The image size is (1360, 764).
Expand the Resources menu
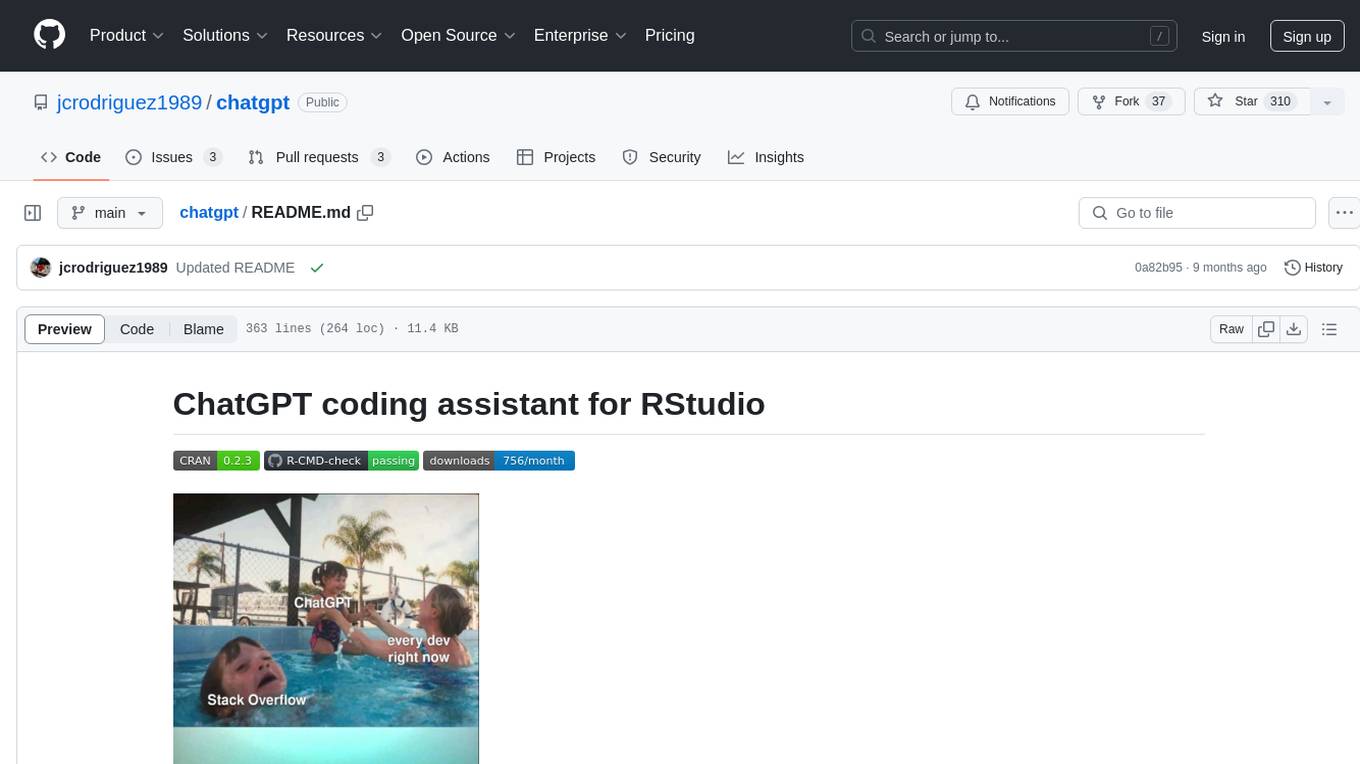click(x=334, y=35)
